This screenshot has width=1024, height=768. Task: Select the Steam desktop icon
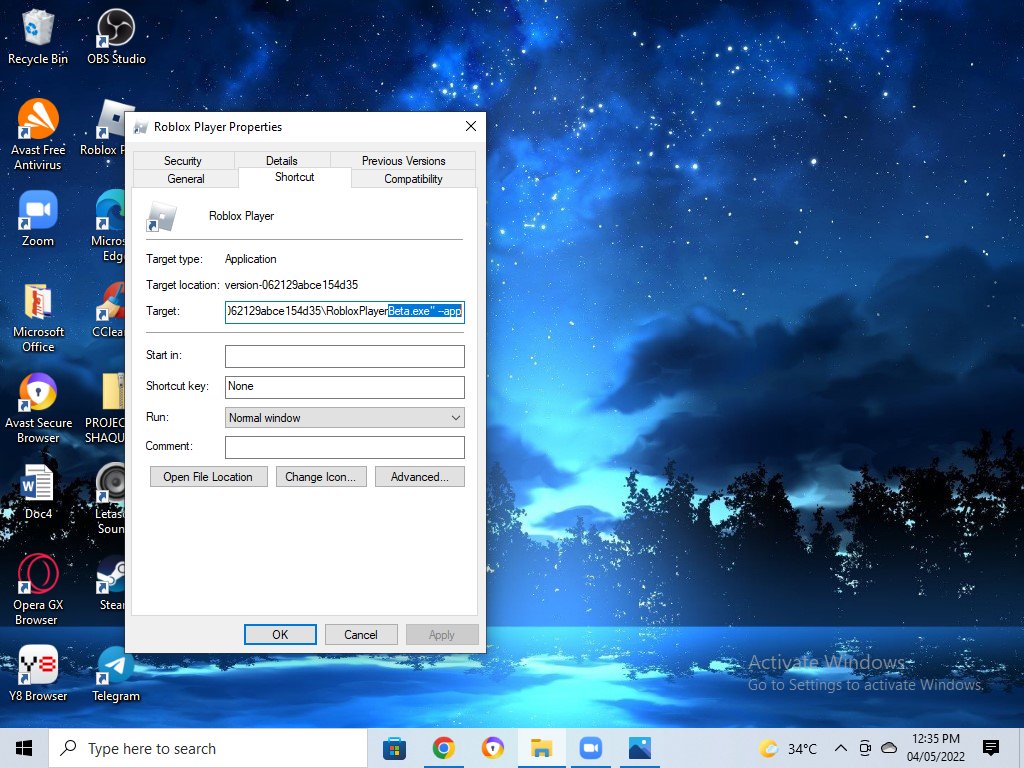111,583
